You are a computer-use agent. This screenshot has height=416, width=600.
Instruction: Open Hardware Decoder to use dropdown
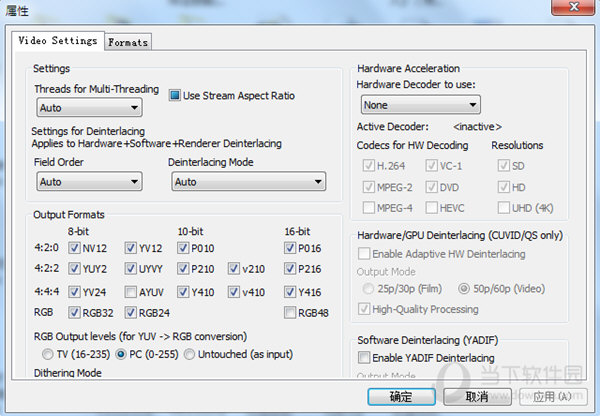(421, 105)
